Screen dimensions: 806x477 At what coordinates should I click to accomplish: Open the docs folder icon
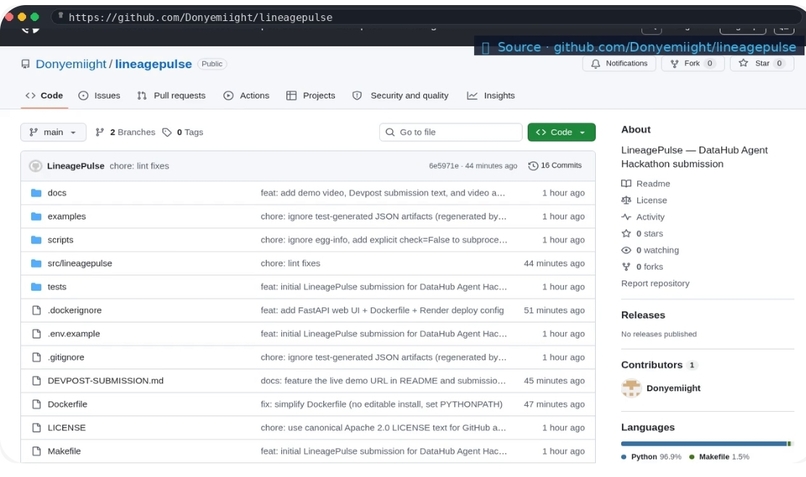pos(36,193)
